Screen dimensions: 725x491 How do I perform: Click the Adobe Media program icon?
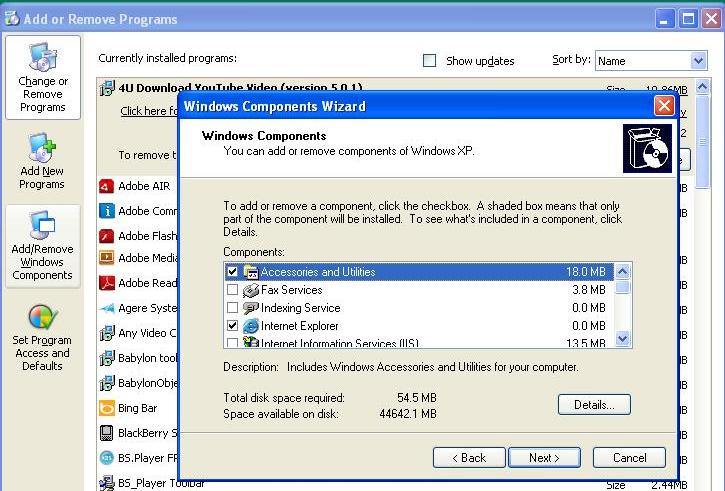tap(107, 258)
